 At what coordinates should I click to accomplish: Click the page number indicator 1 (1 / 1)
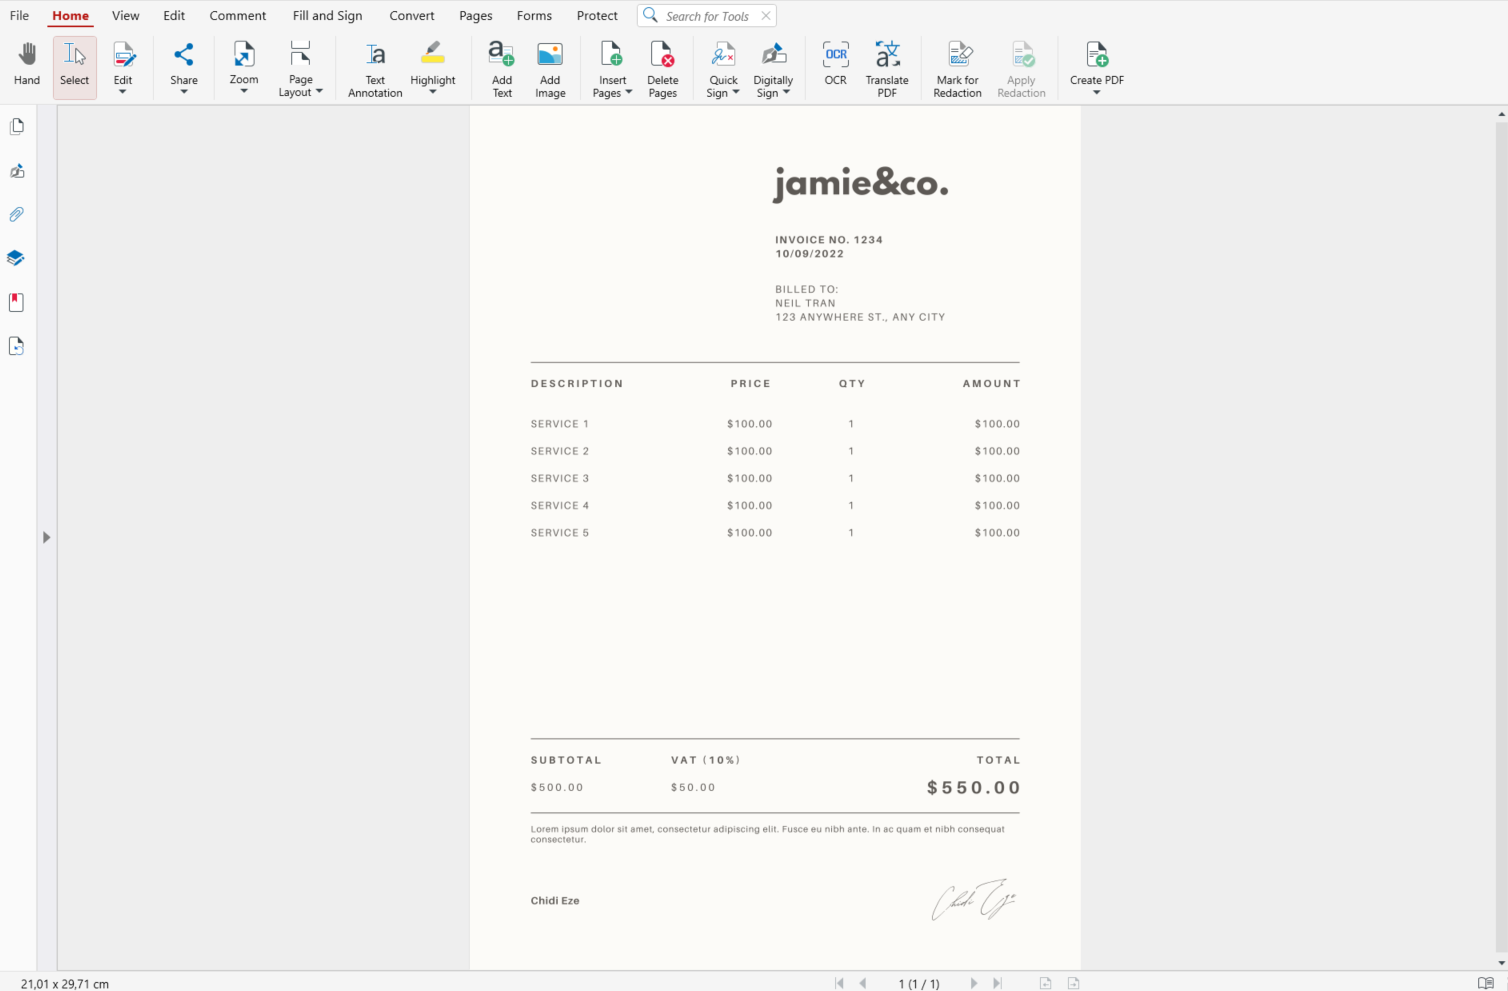(x=919, y=984)
